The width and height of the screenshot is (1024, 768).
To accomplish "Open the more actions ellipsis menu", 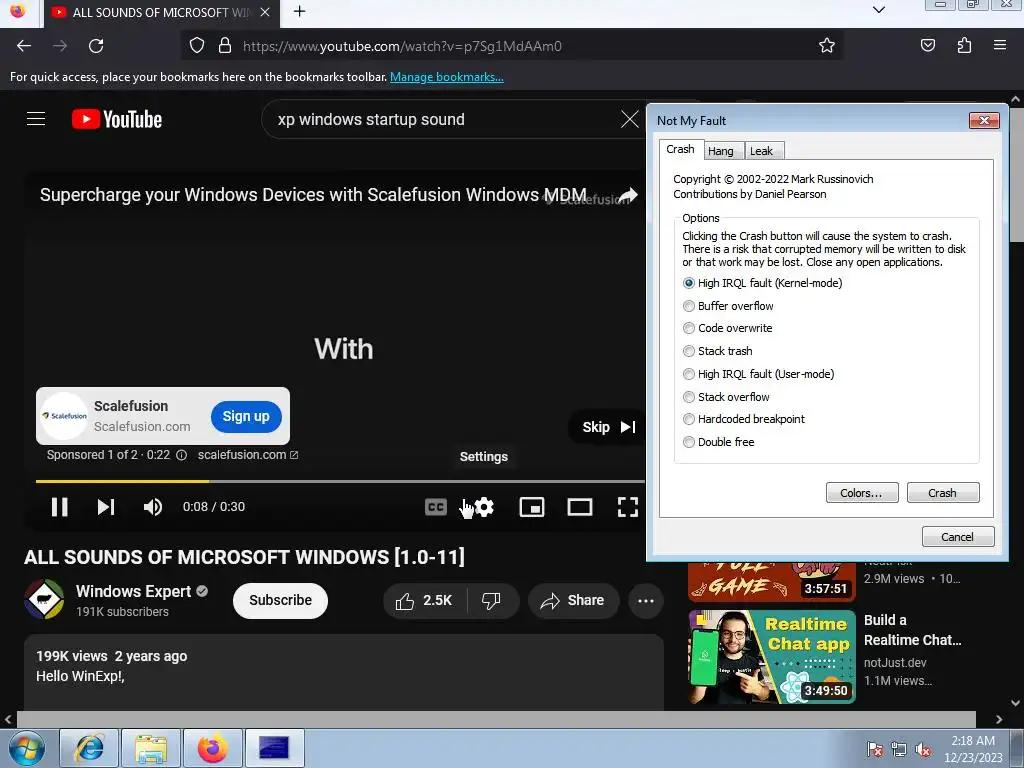I will [x=646, y=600].
